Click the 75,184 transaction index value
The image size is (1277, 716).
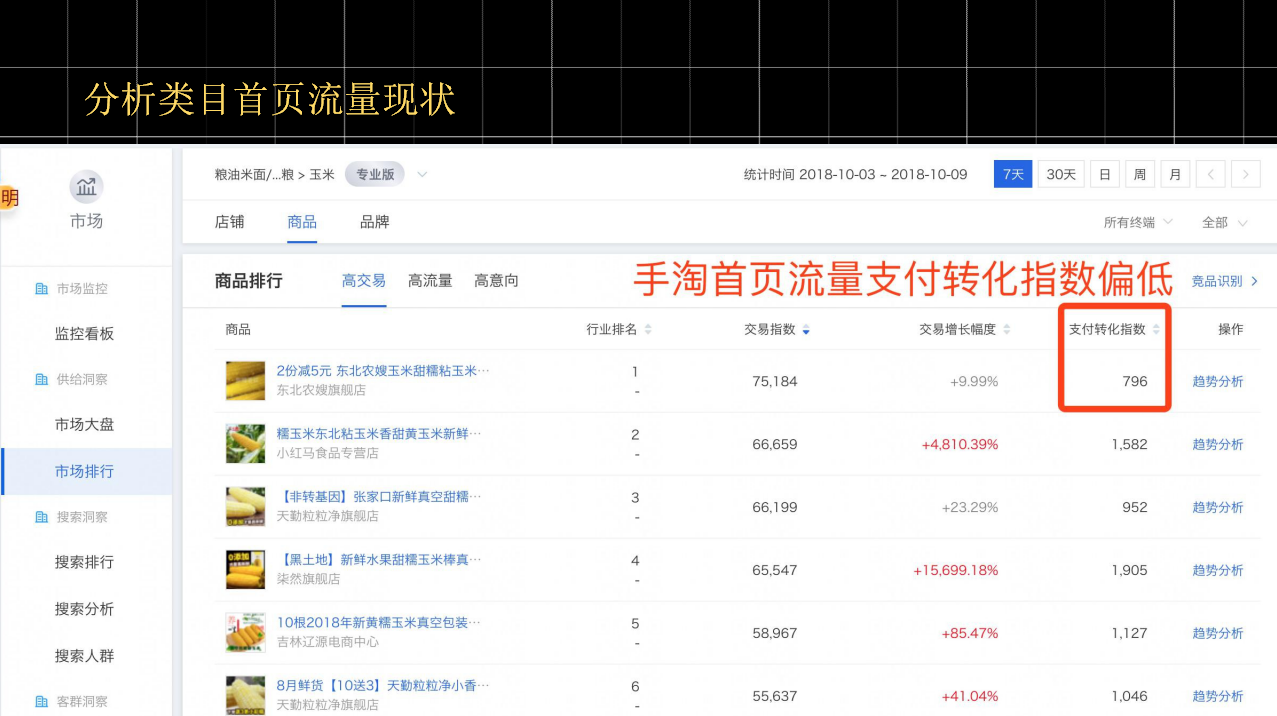point(775,381)
